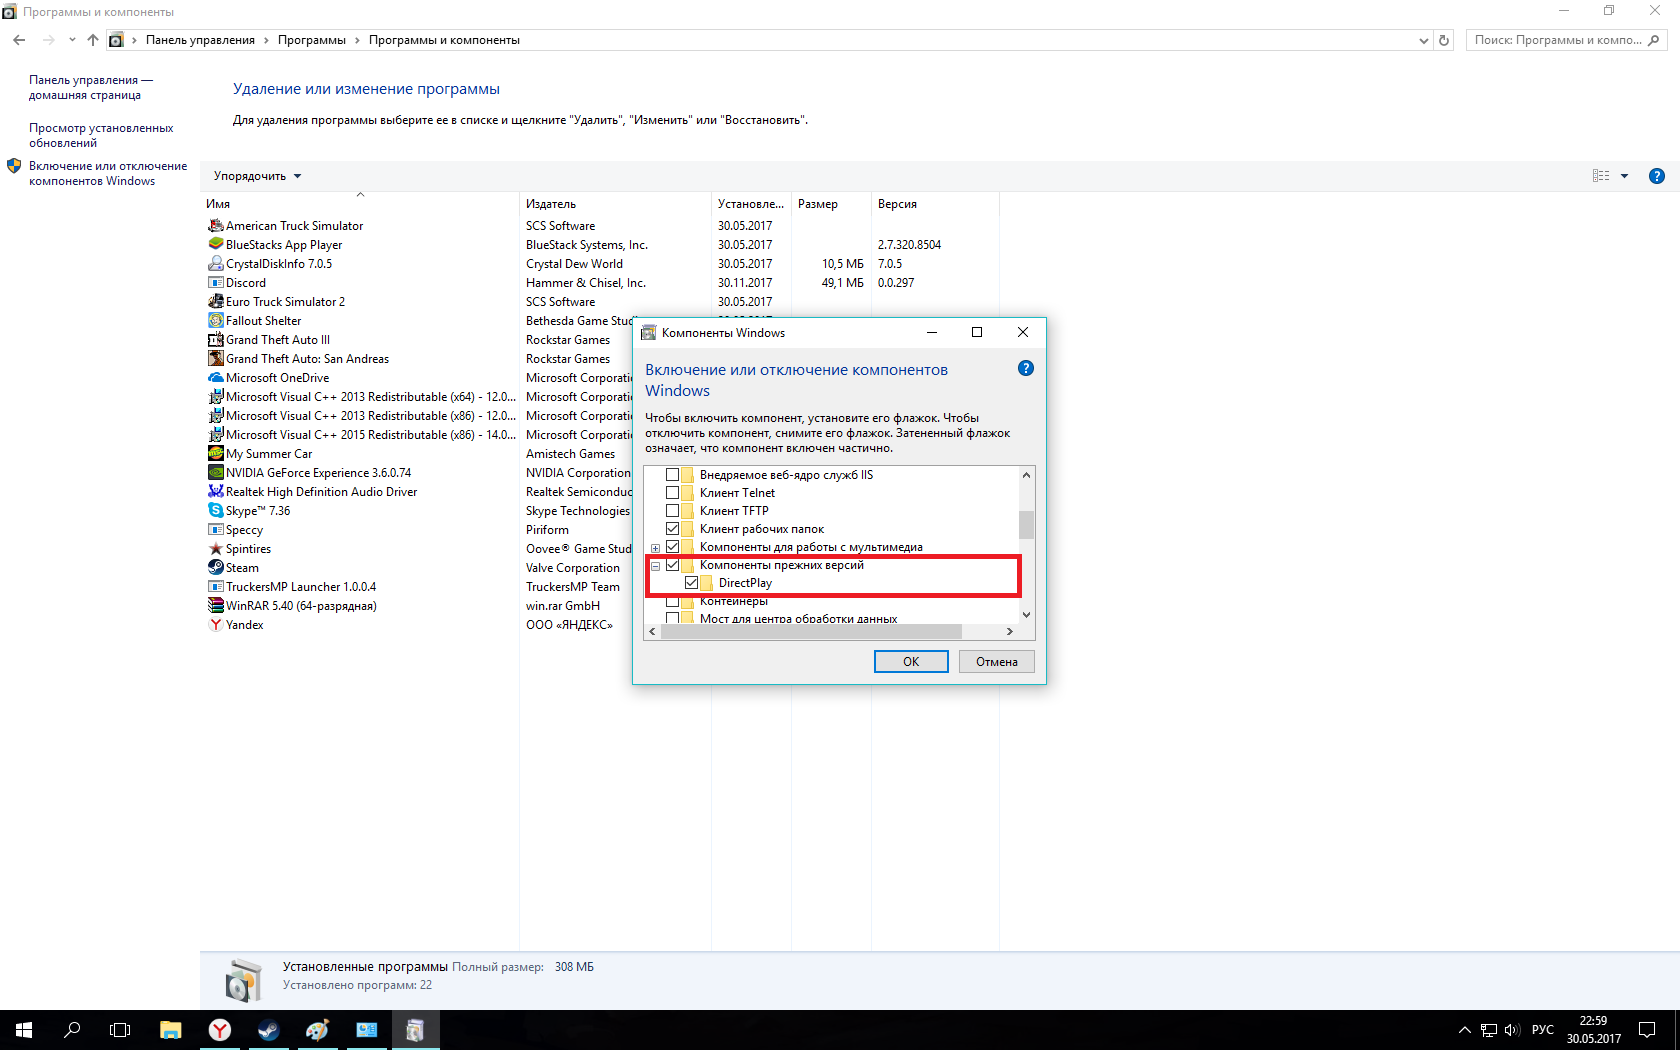Open Yandex browser from the taskbar
Image resolution: width=1680 pixels, height=1050 pixels.
pos(220,1030)
